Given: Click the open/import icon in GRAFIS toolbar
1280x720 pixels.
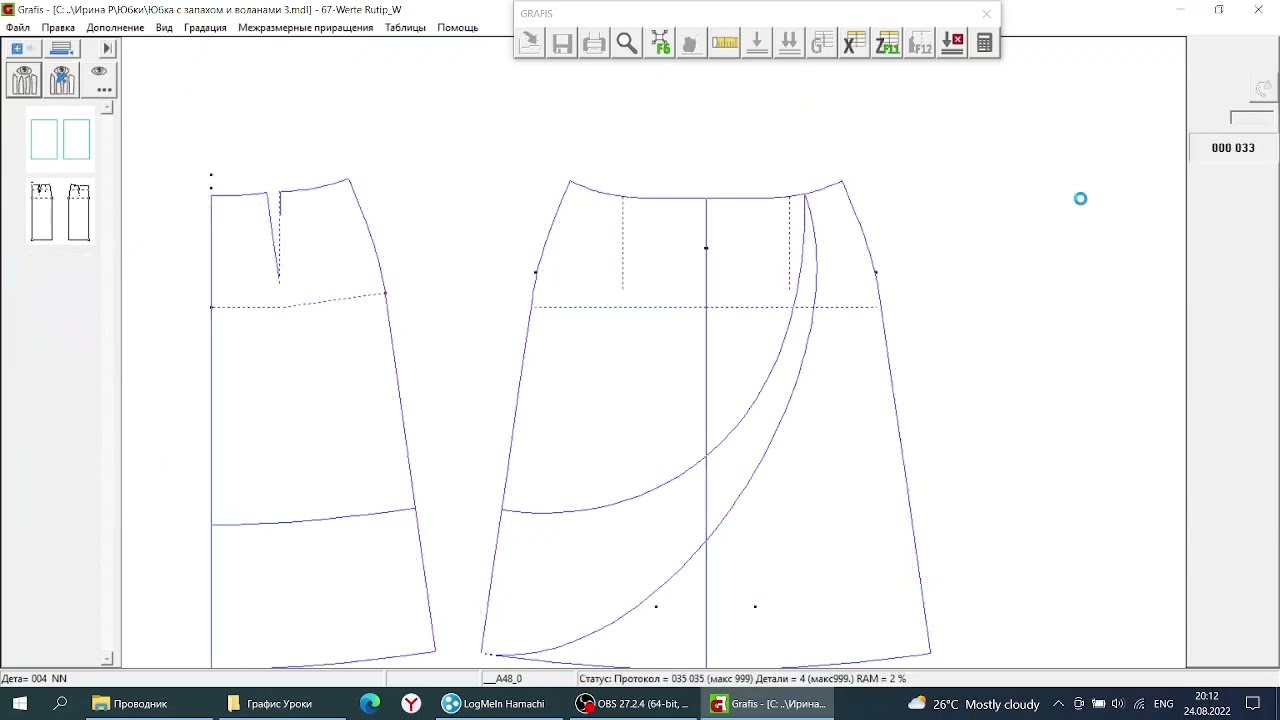Looking at the screenshot, I should [x=530, y=43].
